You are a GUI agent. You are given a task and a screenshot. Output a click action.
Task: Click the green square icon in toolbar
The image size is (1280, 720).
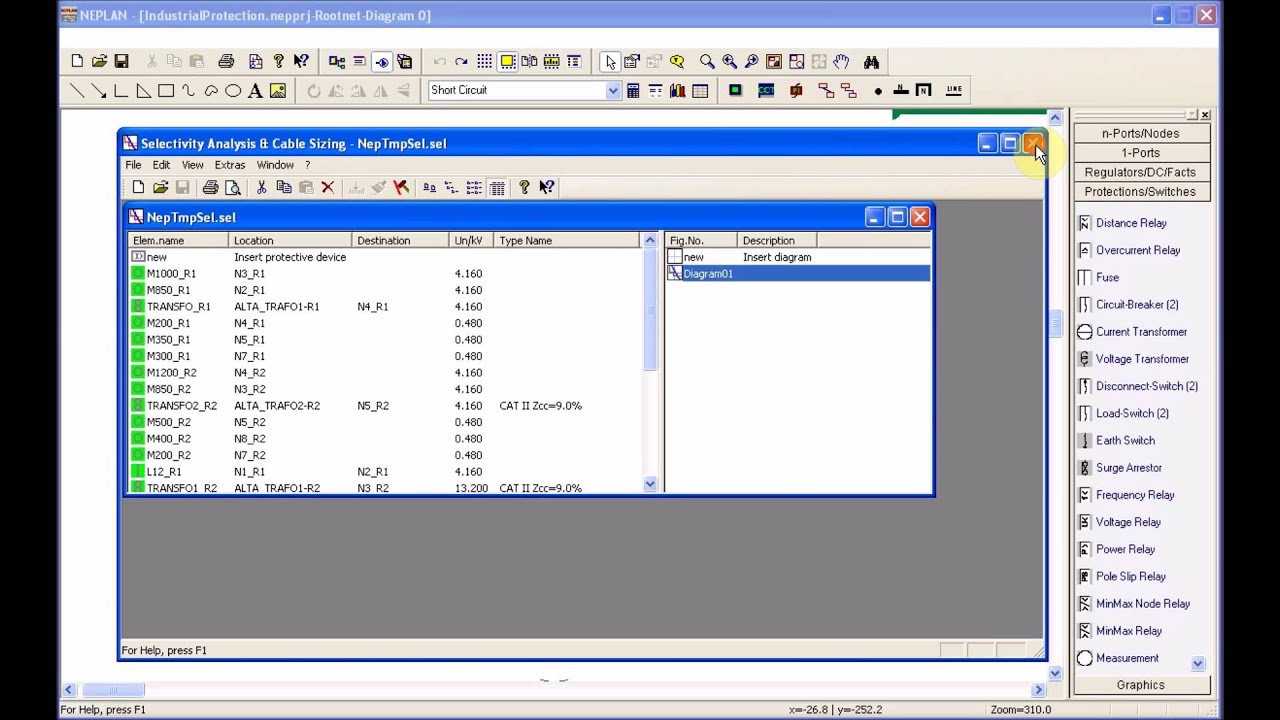pos(735,91)
